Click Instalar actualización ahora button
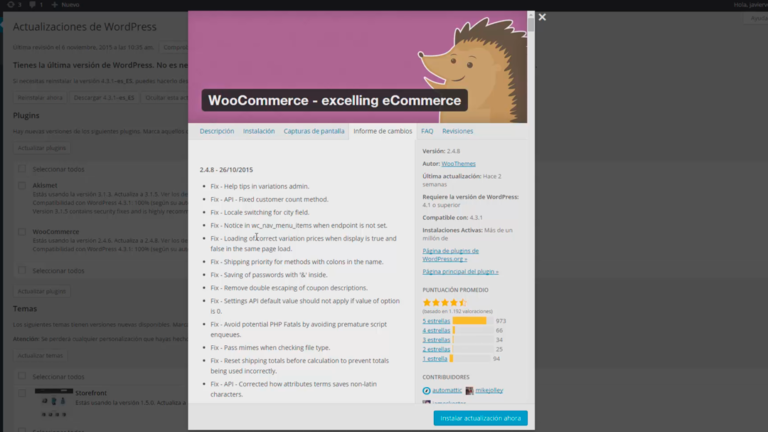Image resolution: width=768 pixels, height=432 pixels. pos(480,418)
